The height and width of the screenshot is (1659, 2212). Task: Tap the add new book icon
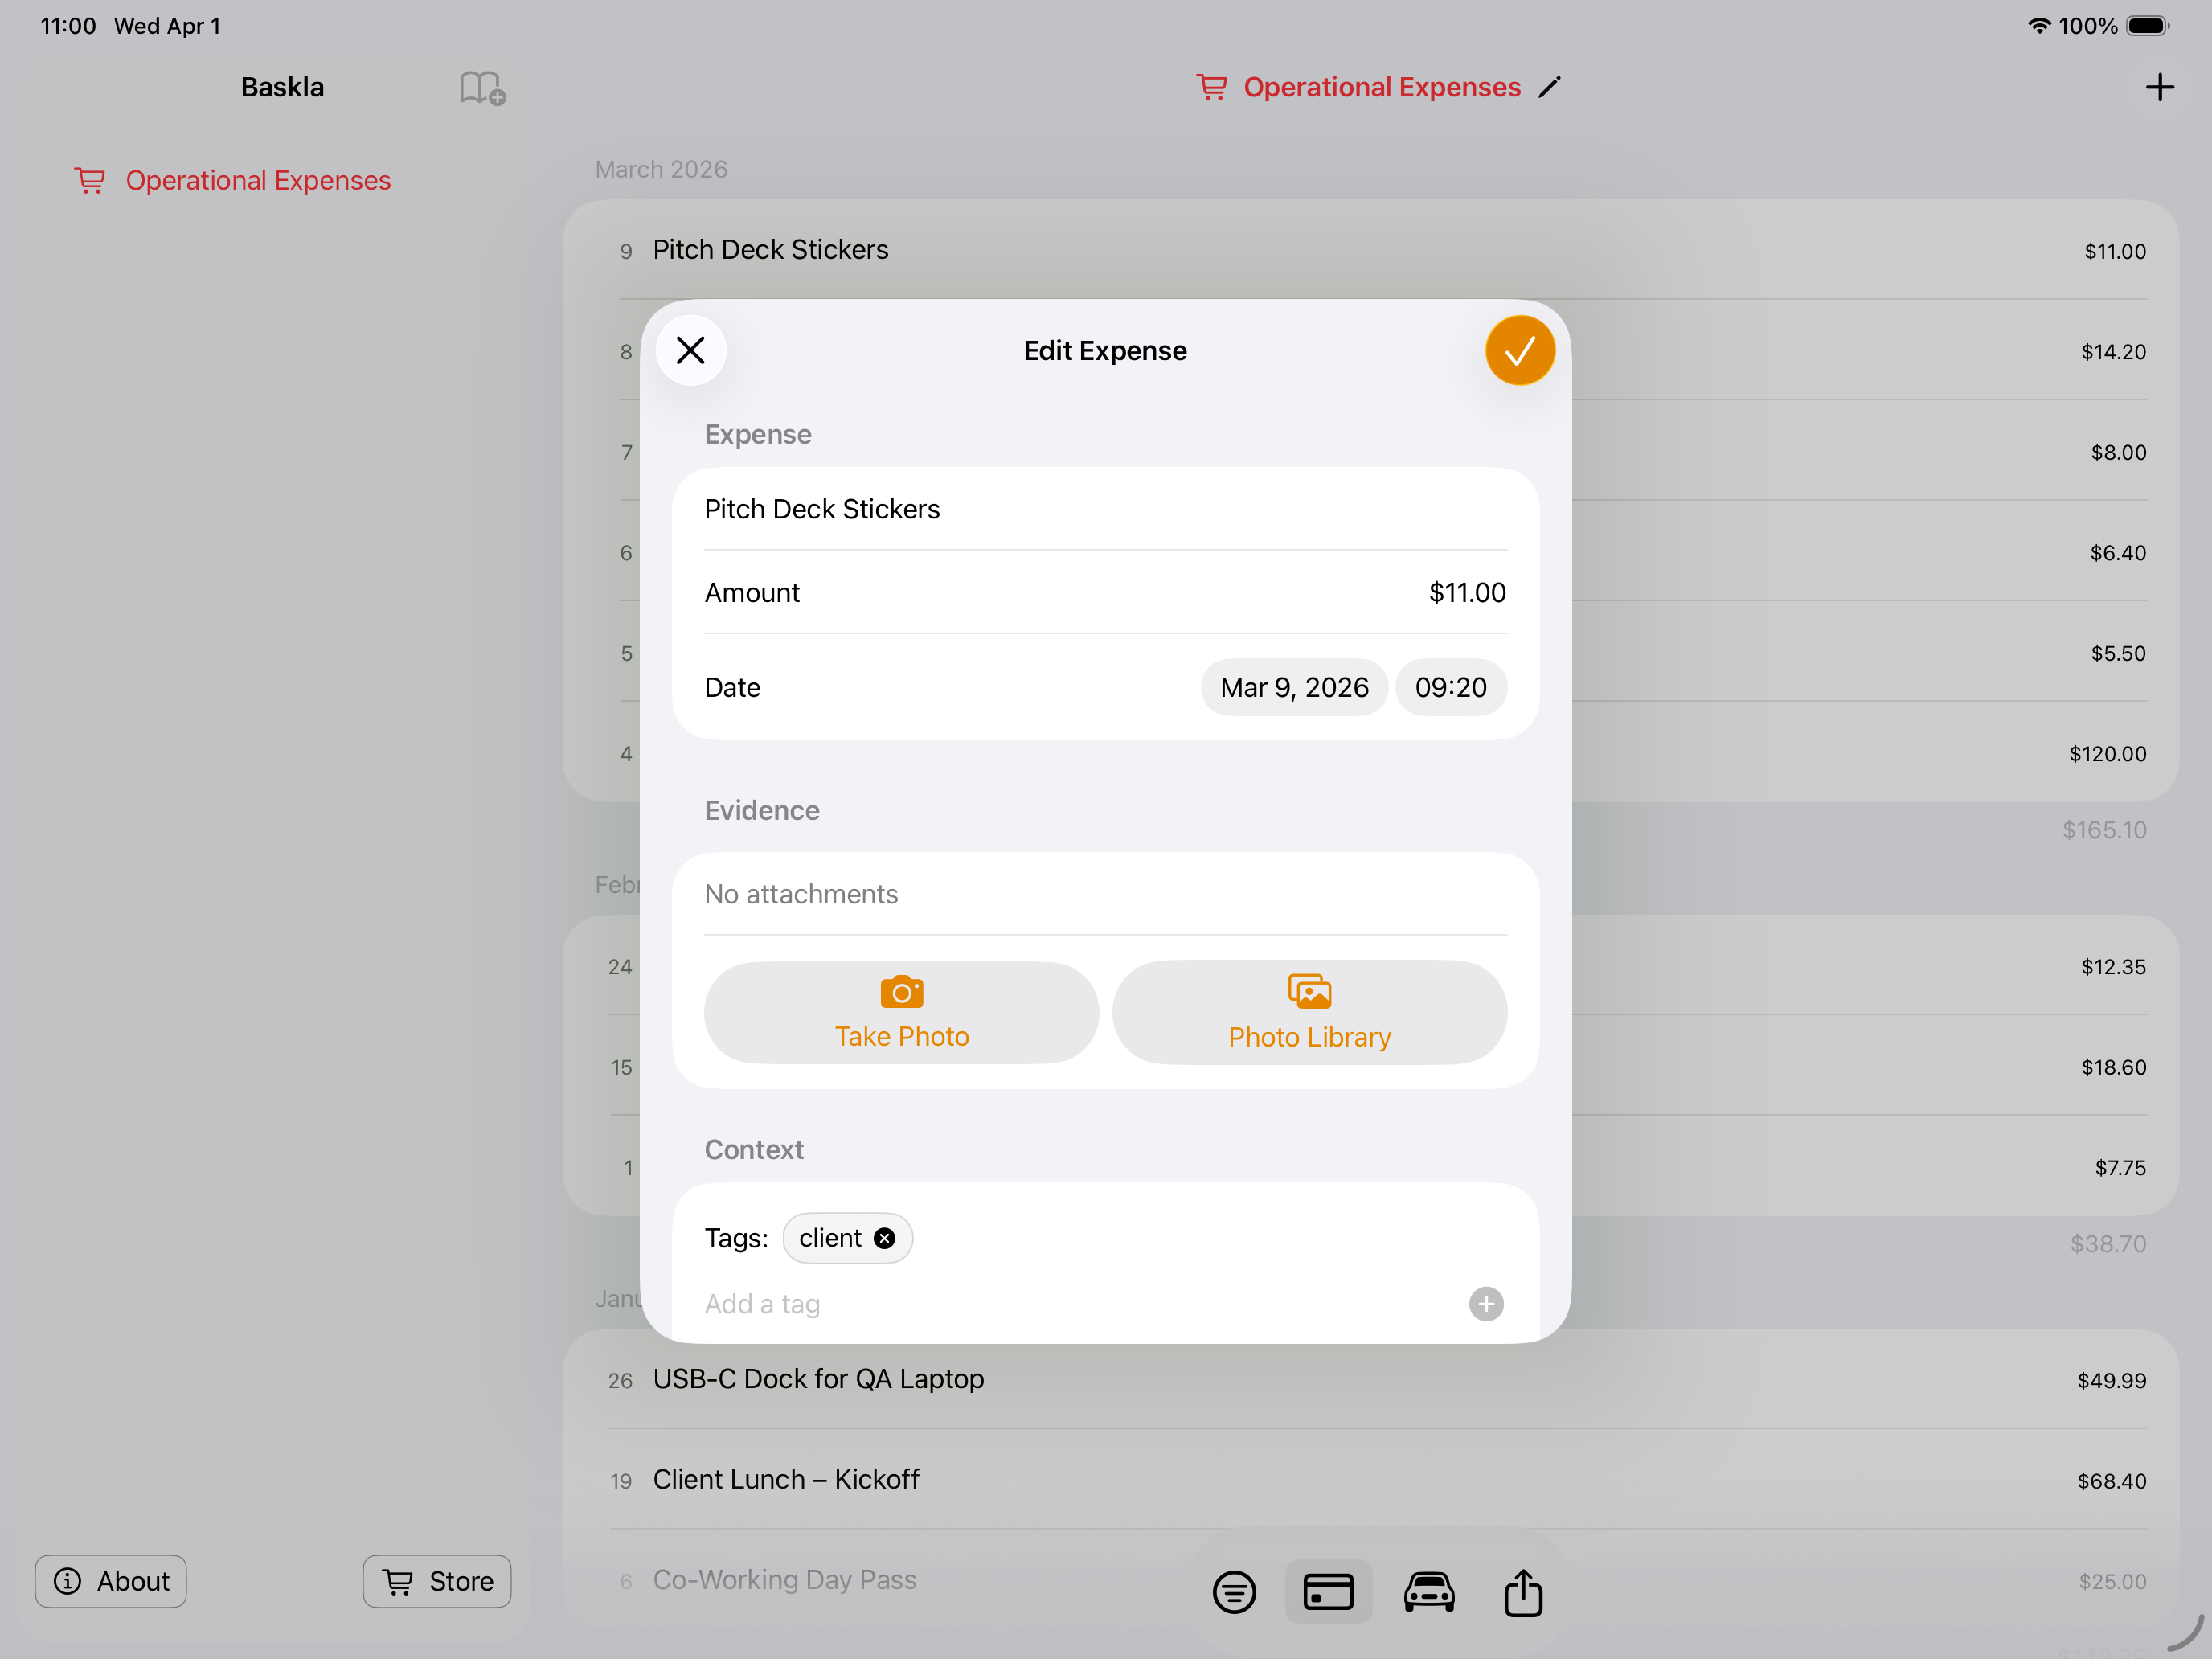tap(482, 88)
